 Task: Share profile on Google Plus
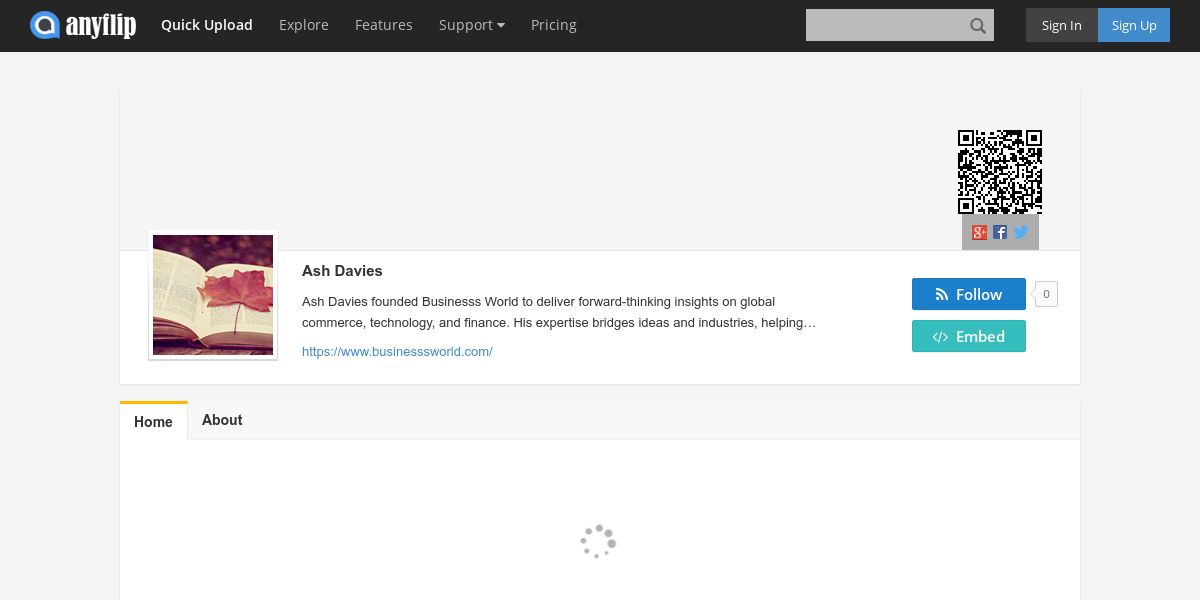pos(979,232)
